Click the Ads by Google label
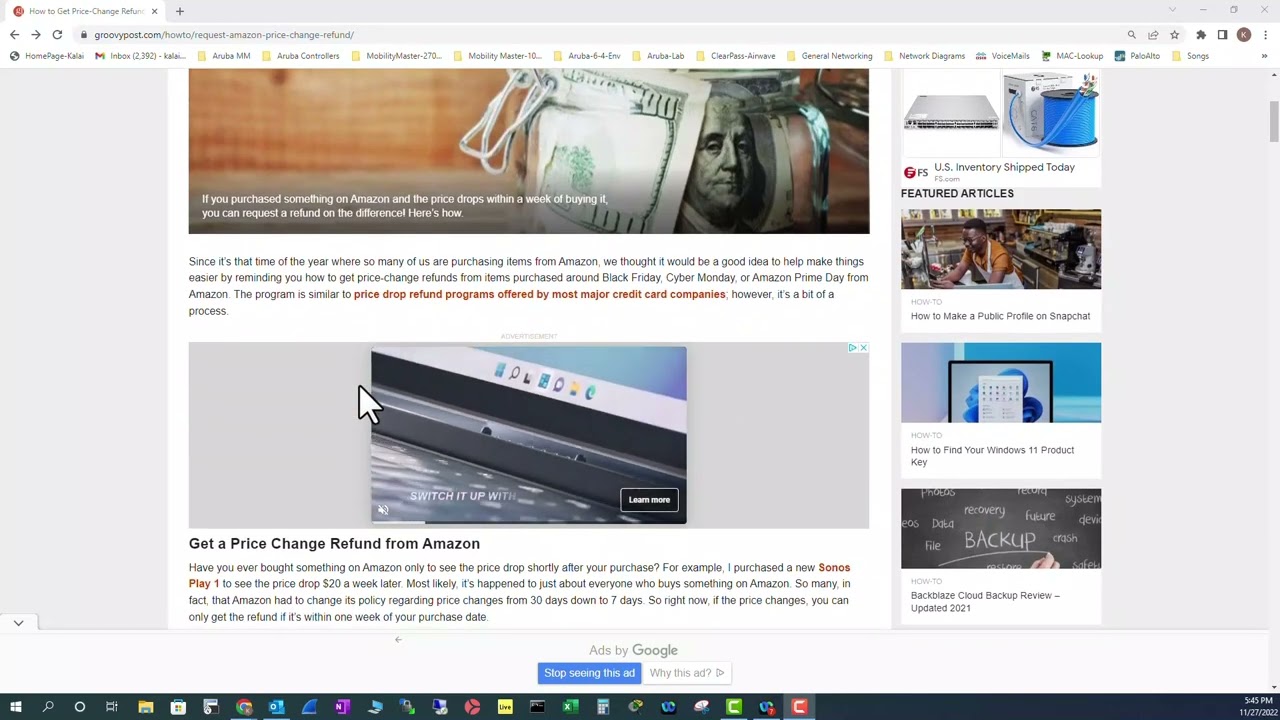Image resolution: width=1280 pixels, height=720 pixels. (633, 651)
